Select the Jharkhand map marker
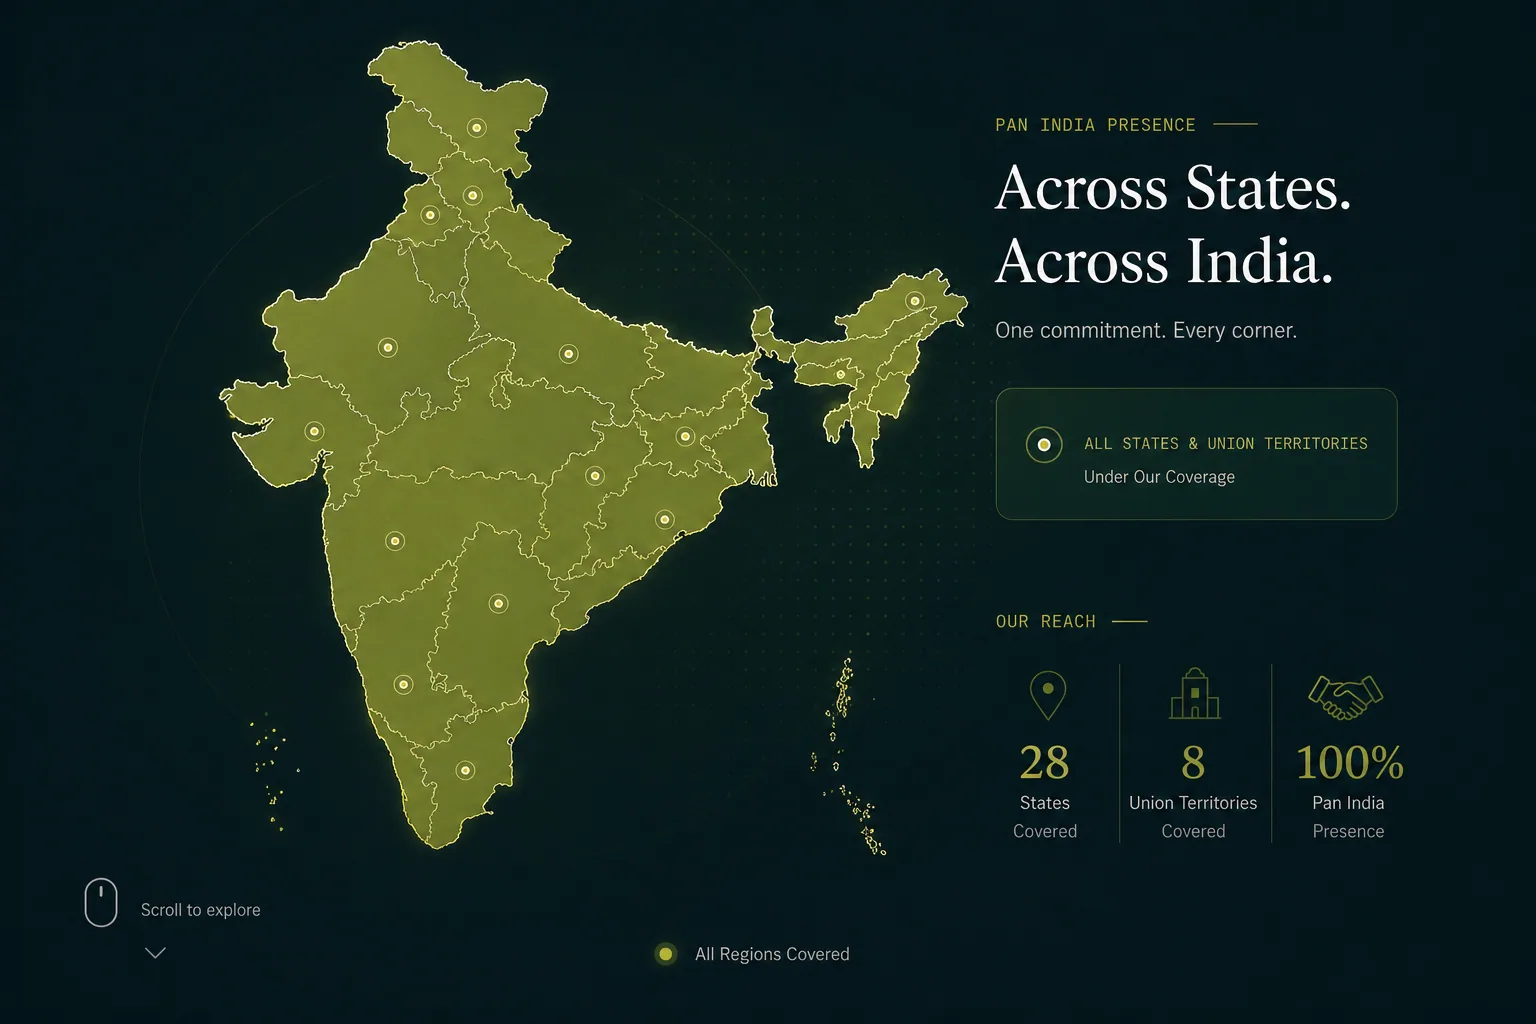 pos(685,436)
